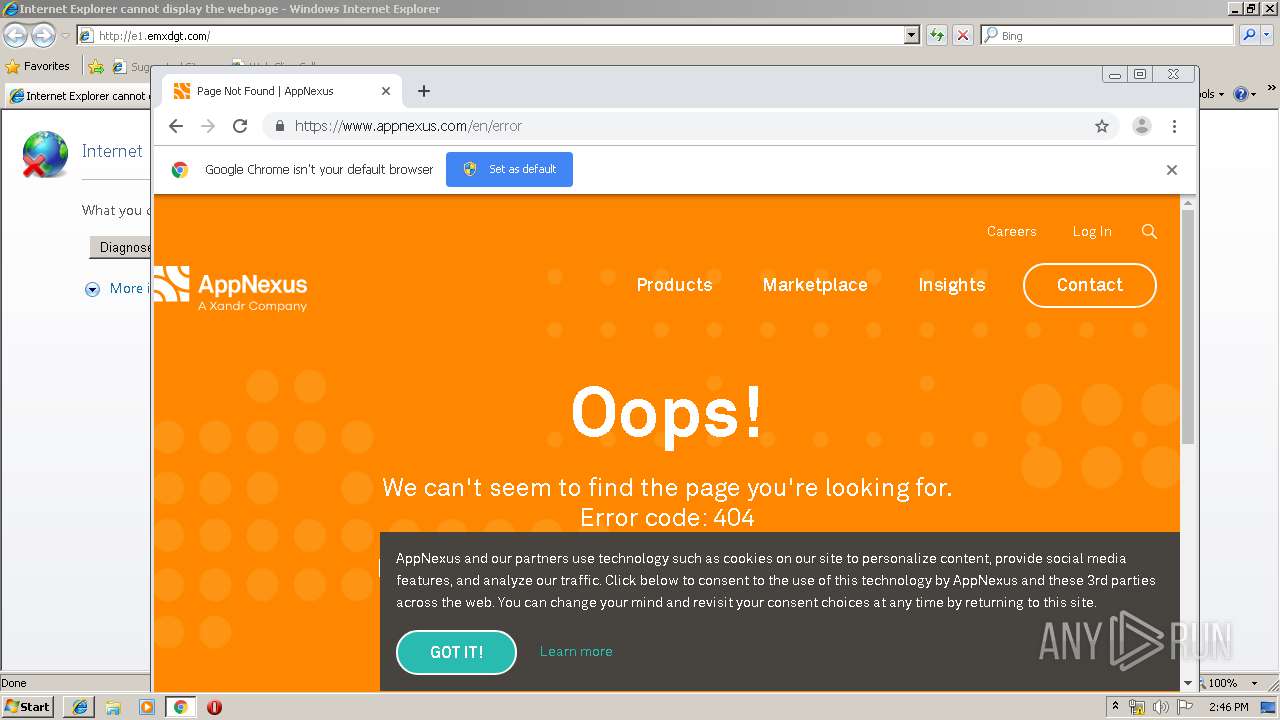Click Chrome's forward arrow

point(208,126)
